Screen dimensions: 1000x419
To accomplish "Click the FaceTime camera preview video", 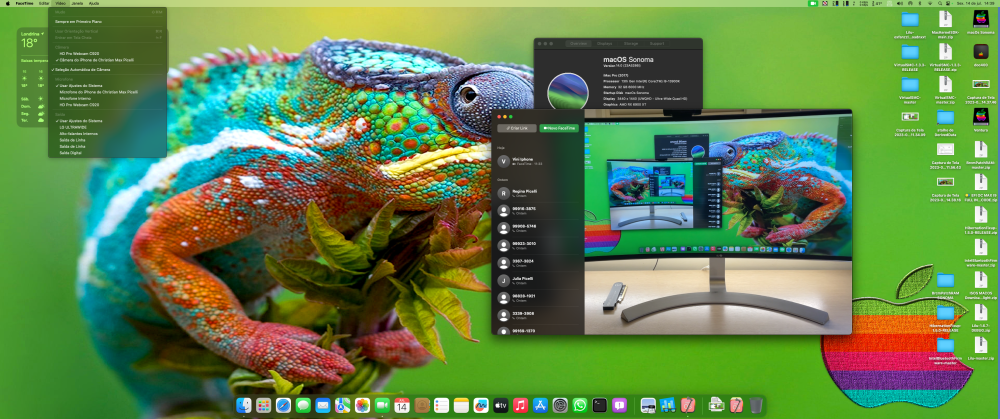I will pos(718,222).
